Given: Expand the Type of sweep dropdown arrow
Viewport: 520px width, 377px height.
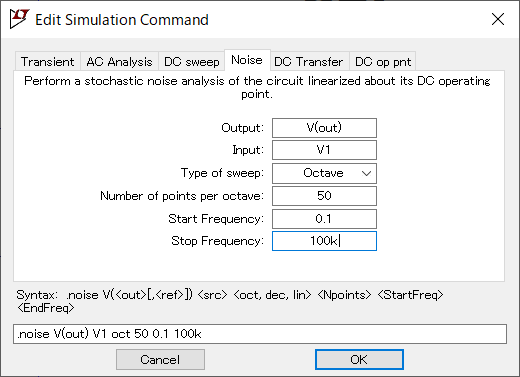Looking at the screenshot, I should 366,173.
